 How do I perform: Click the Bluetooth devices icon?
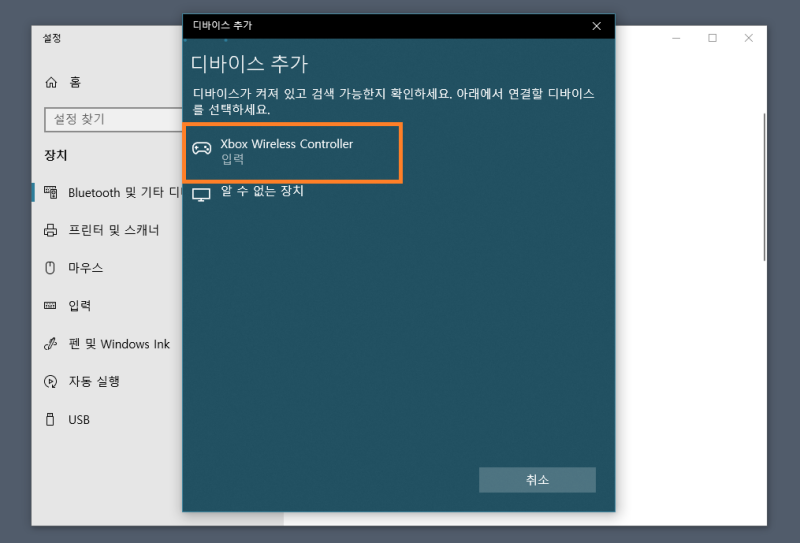point(51,192)
